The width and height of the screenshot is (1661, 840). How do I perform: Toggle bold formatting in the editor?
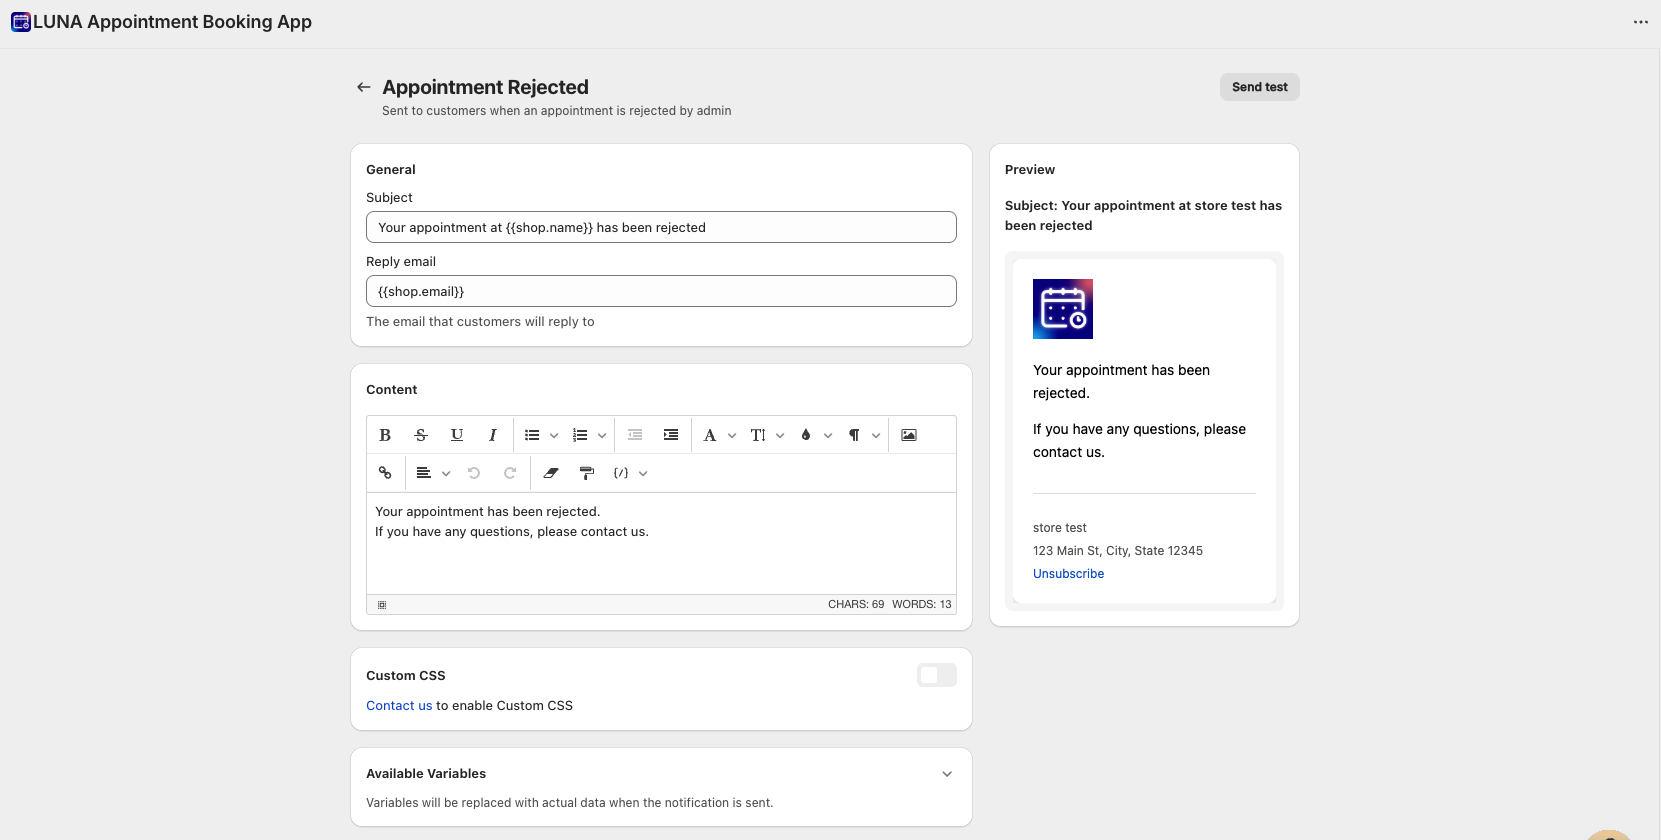click(385, 435)
